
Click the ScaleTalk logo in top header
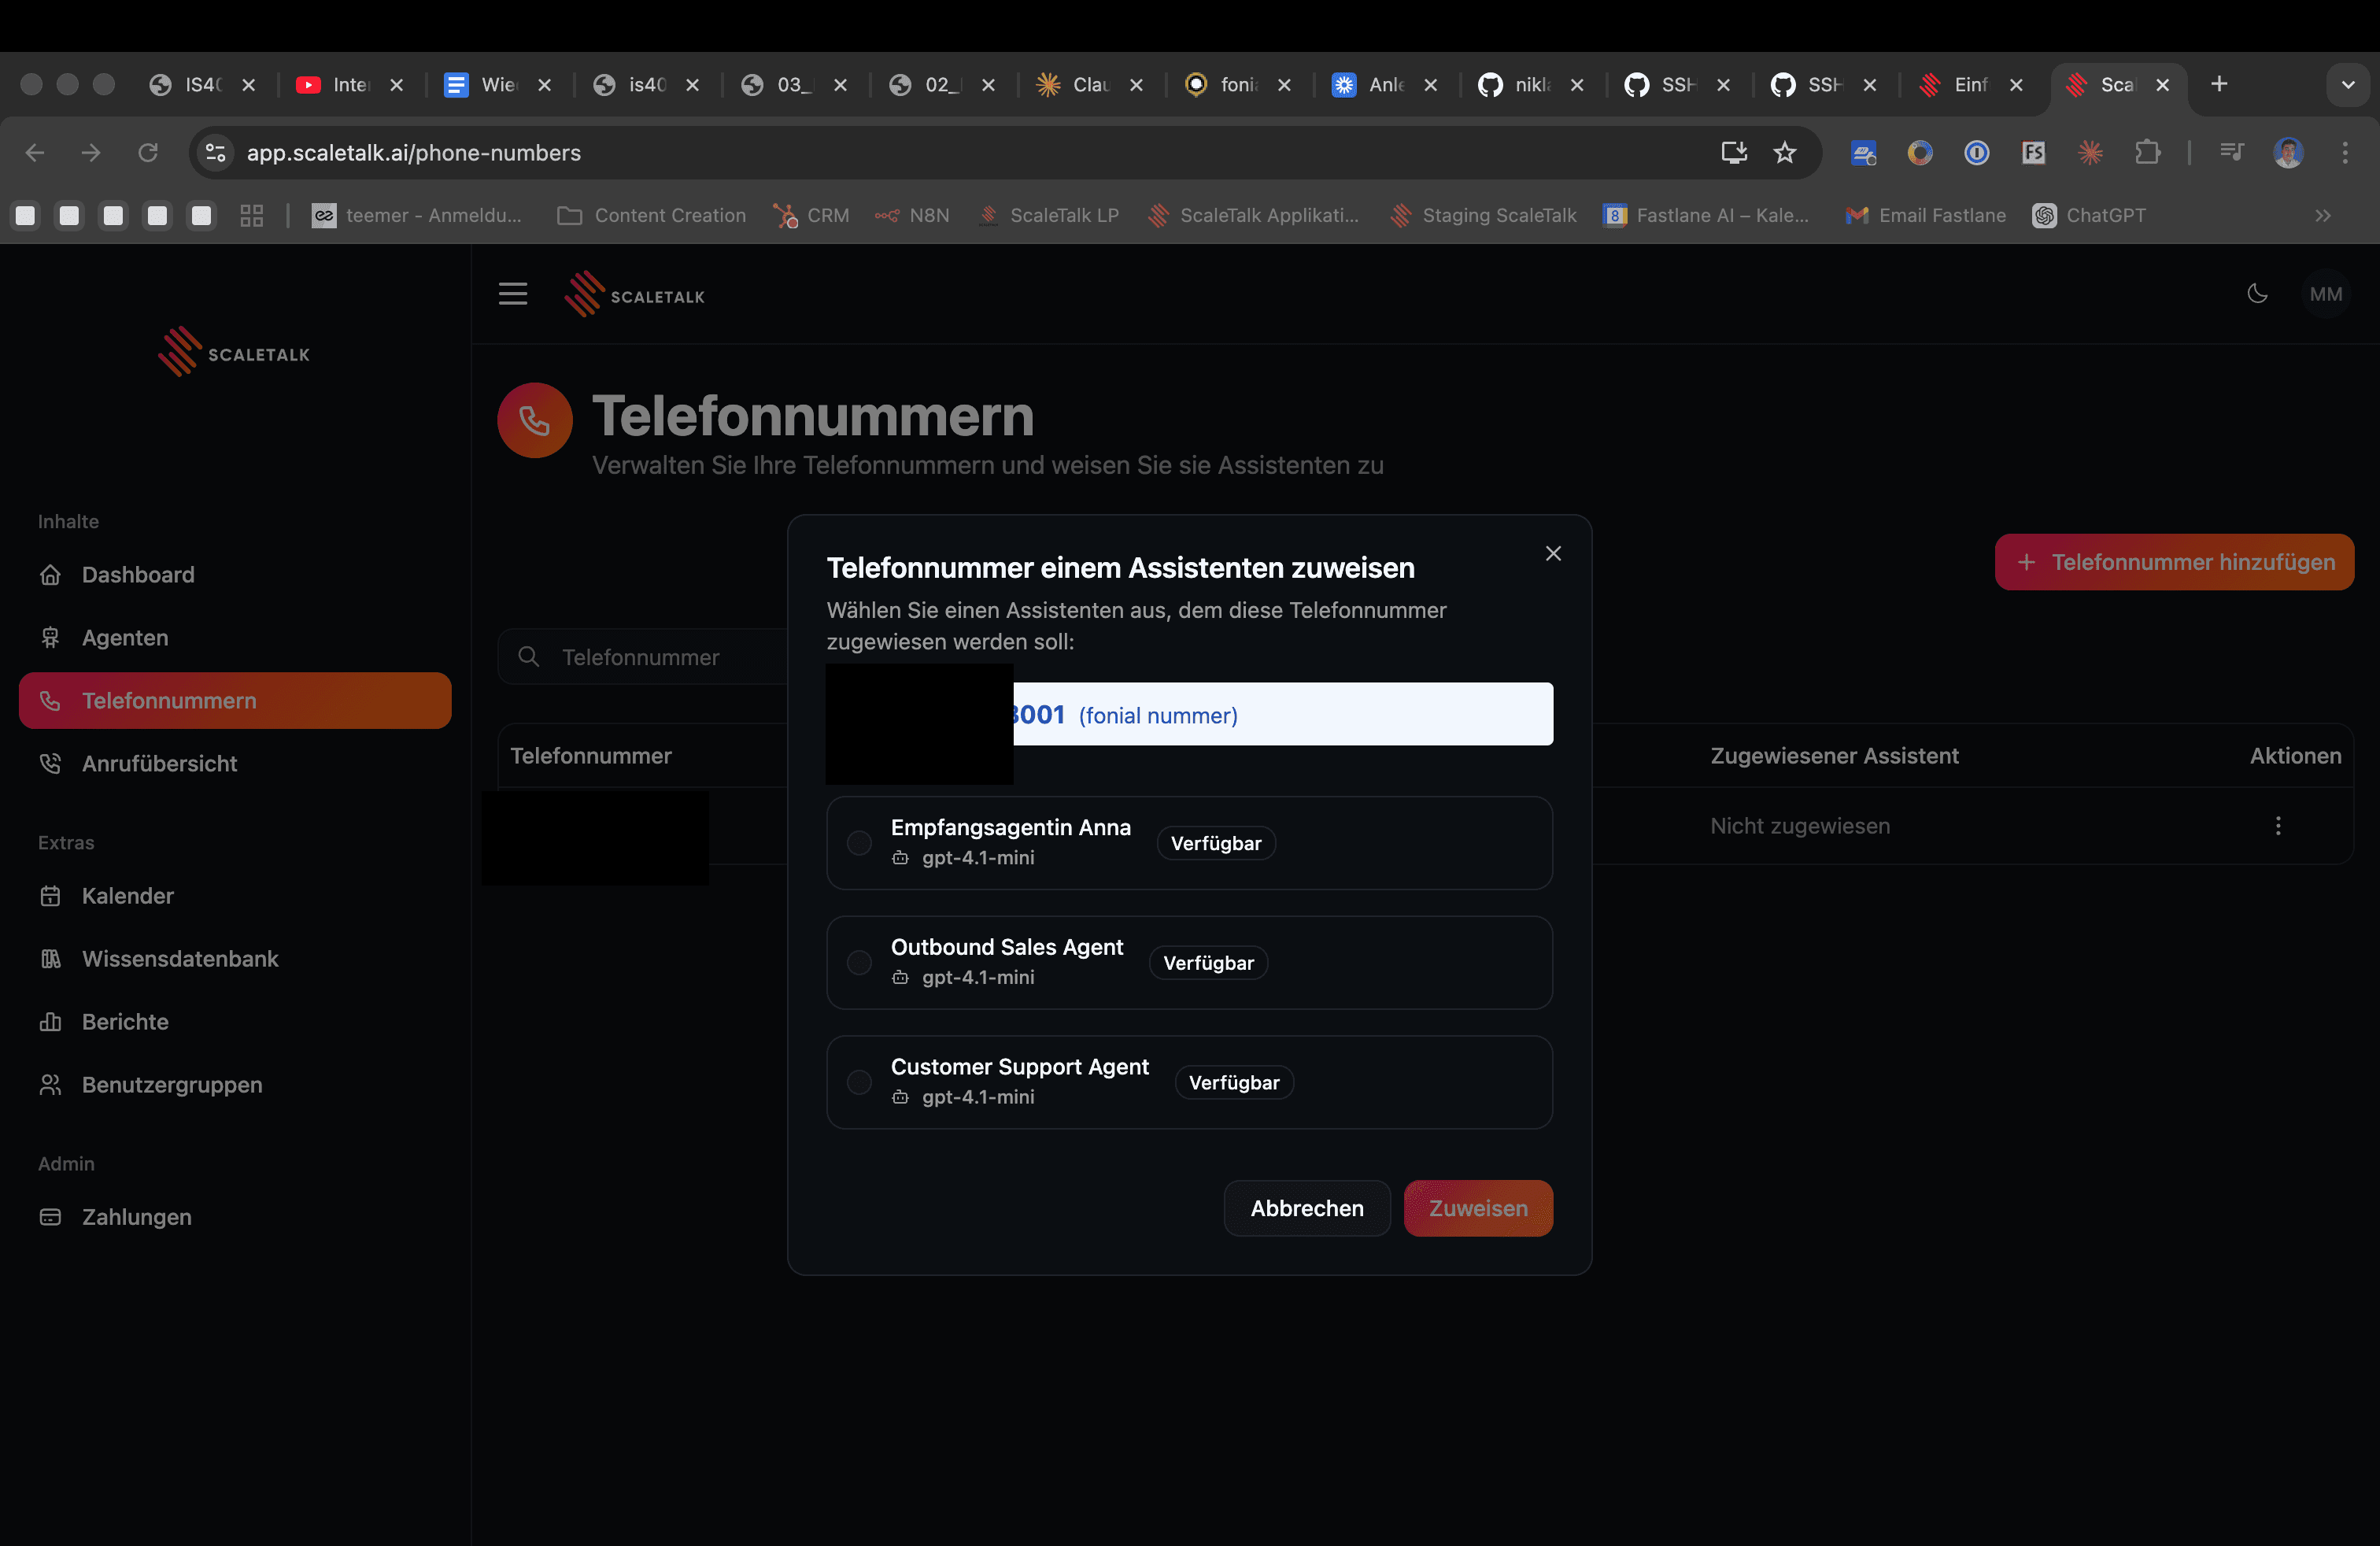[x=635, y=295]
